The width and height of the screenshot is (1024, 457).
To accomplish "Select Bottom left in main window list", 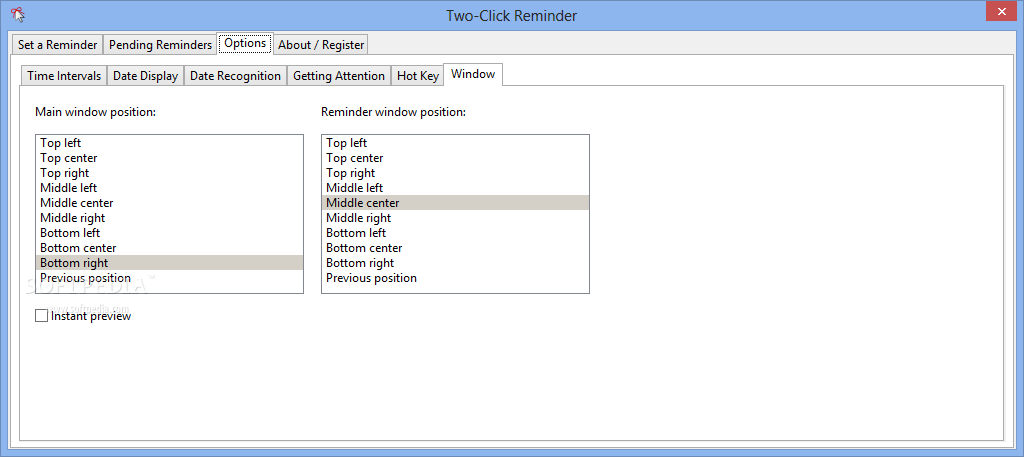I will coord(169,233).
